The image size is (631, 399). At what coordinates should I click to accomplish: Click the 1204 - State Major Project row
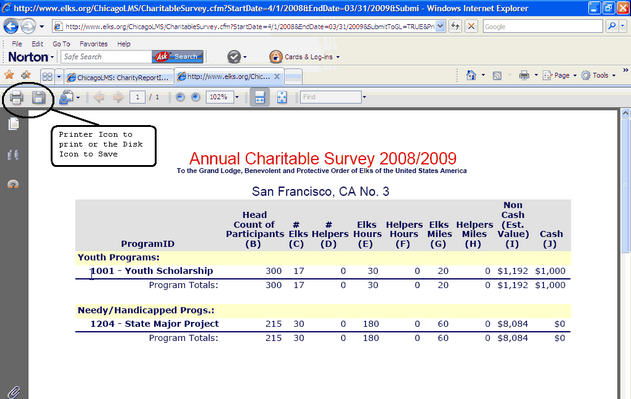click(322, 324)
